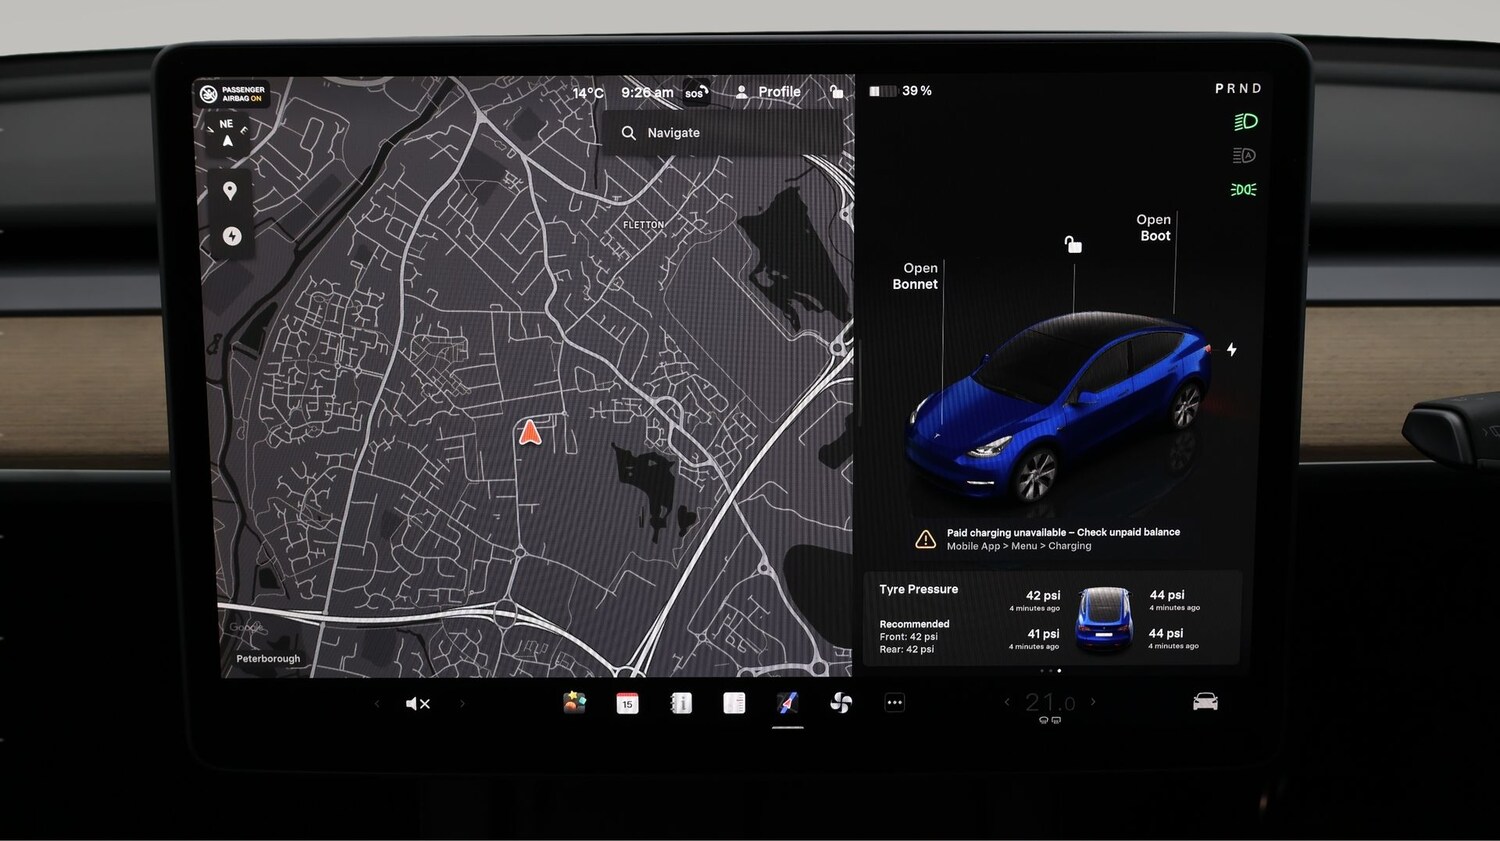Toggle the headlight indicator on right panel
Image resolution: width=1500 pixels, height=841 pixels.
coord(1244,120)
